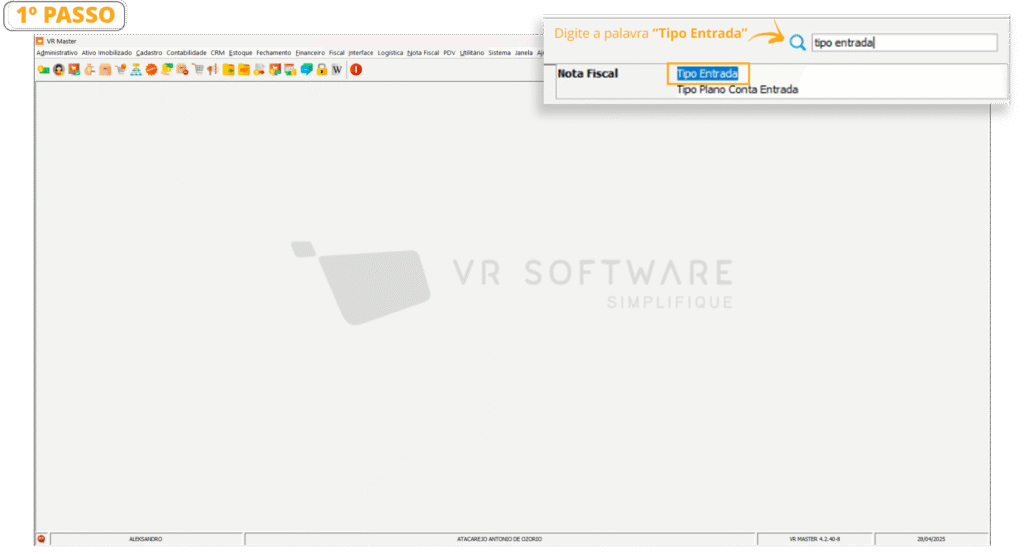1024x554 pixels.
Task: Click 'ATACAREJO ANTONIO DE OZORIO' in status bar
Action: pos(500,540)
